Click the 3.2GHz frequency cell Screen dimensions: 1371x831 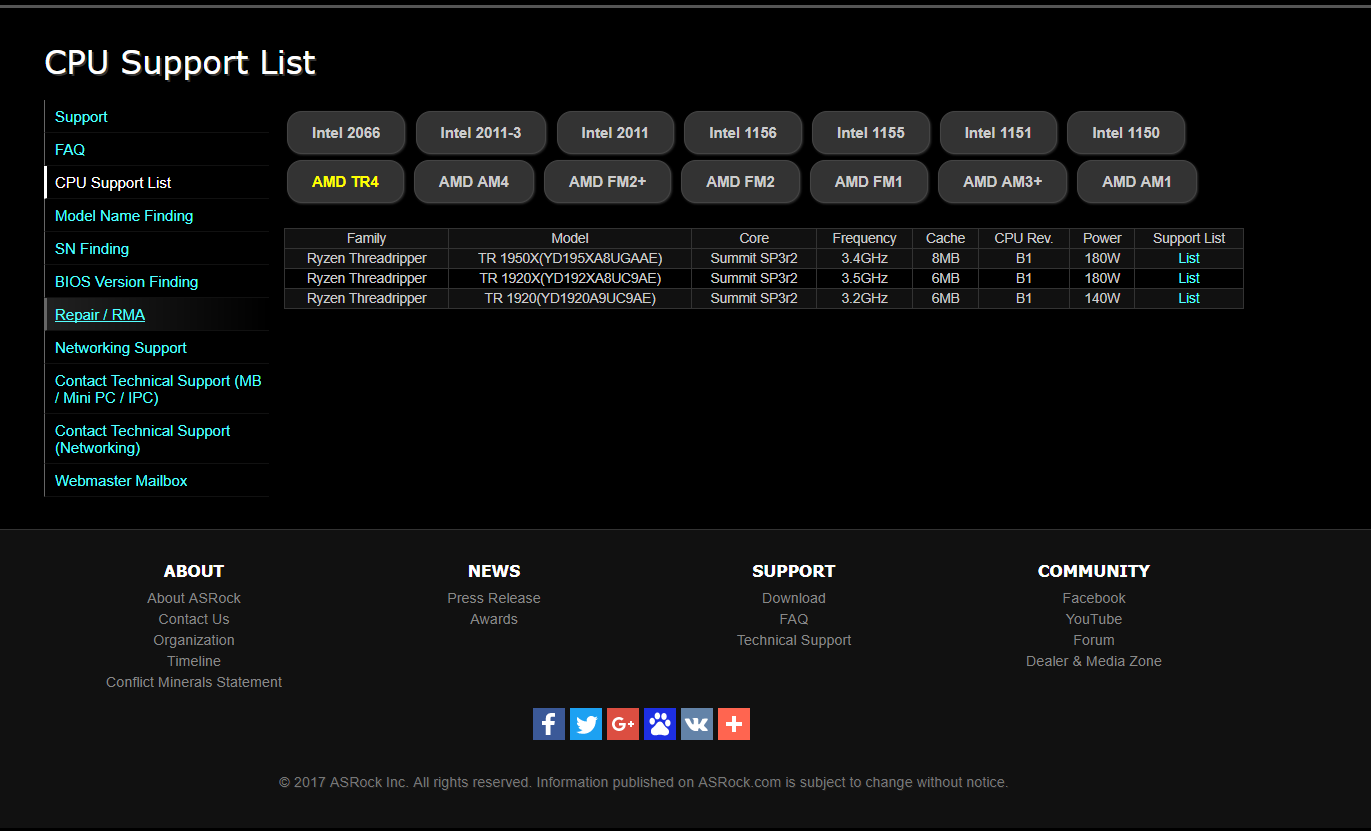pos(864,298)
